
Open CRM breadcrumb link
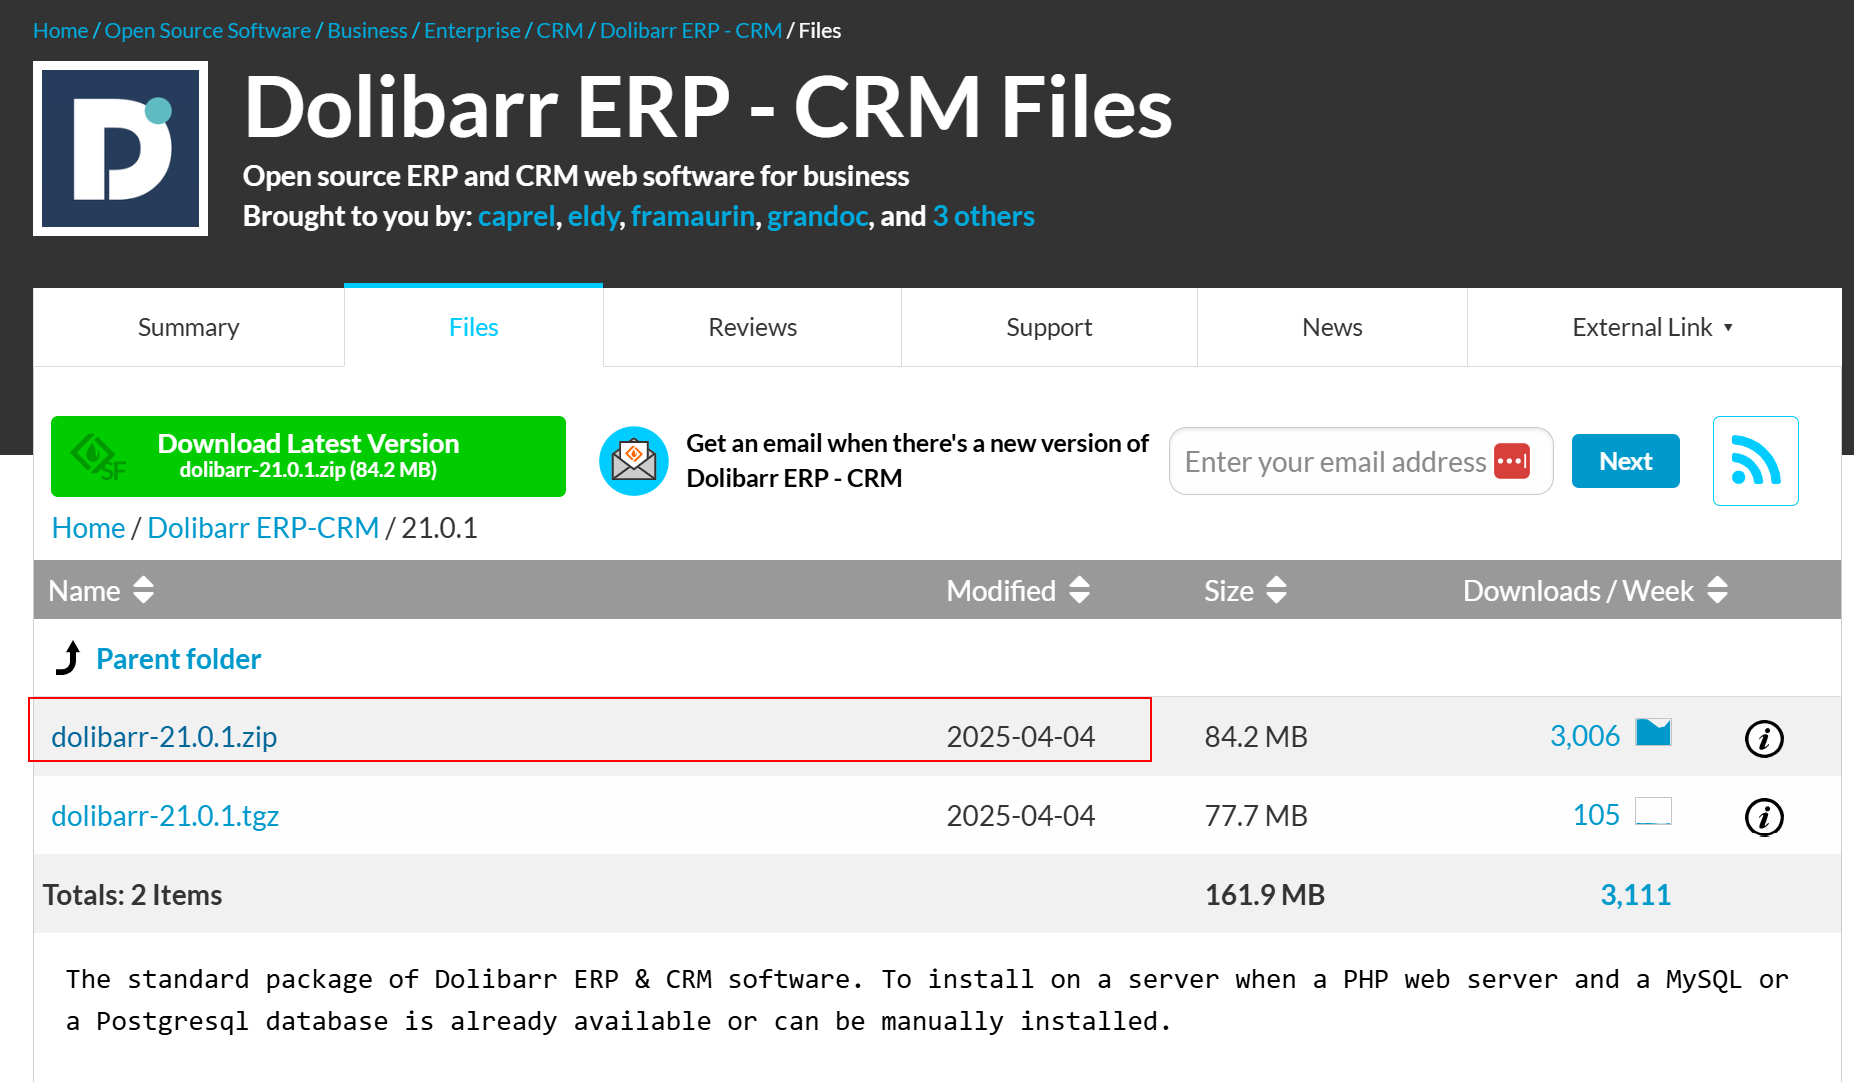pyautogui.click(x=560, y=30)
